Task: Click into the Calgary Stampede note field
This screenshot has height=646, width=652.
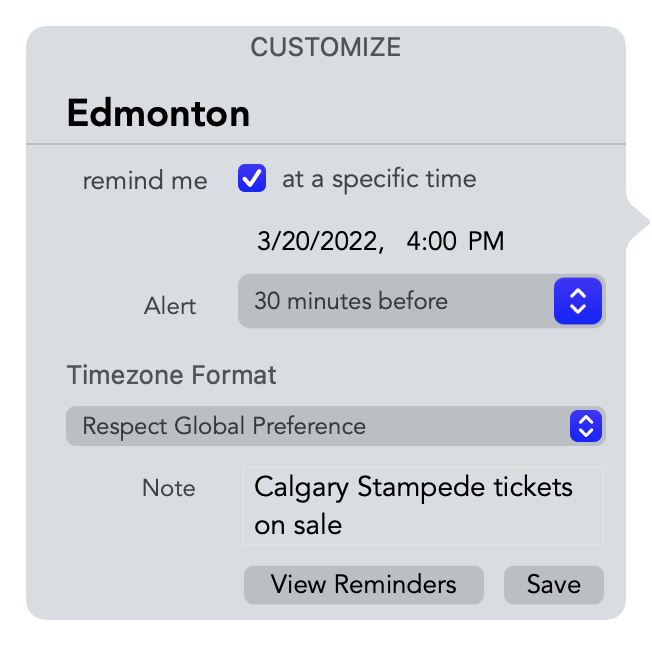Action: [422, 505]
